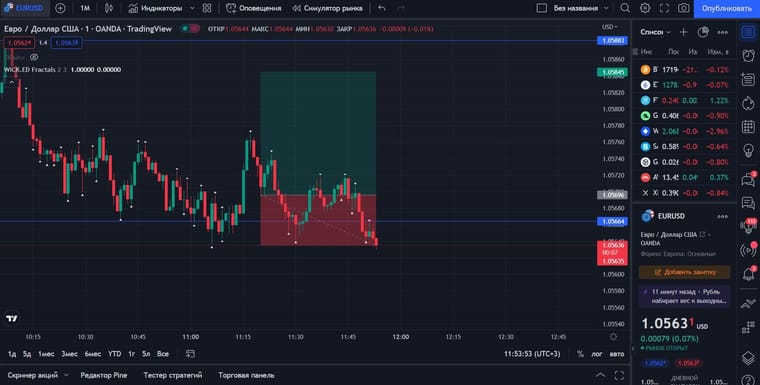Open EURUSD details more options menu
Image resolution: width=760 pixels, height=385 pixels.
[x=722, y=216]
